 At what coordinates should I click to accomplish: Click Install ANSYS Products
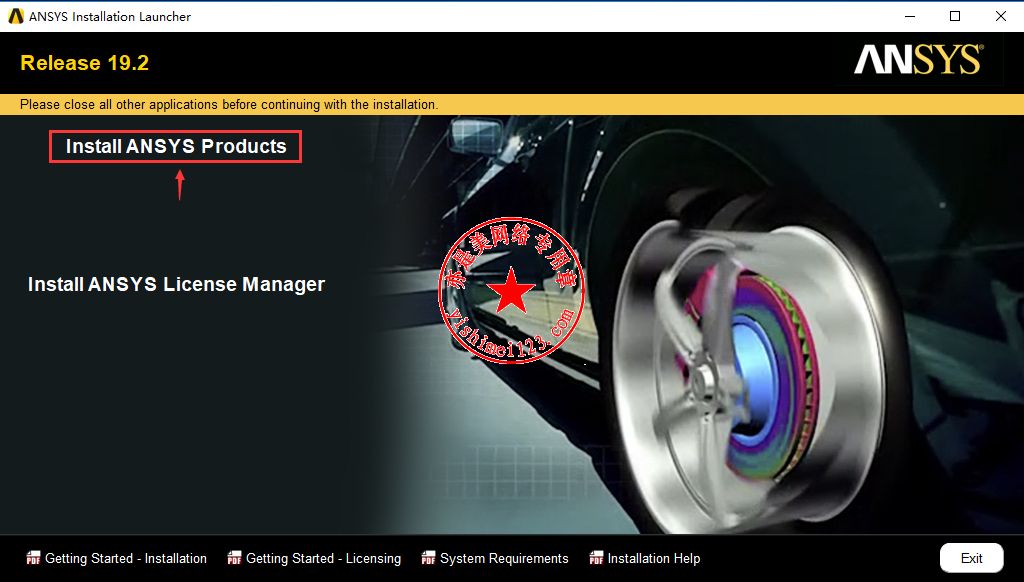(176, 146)
